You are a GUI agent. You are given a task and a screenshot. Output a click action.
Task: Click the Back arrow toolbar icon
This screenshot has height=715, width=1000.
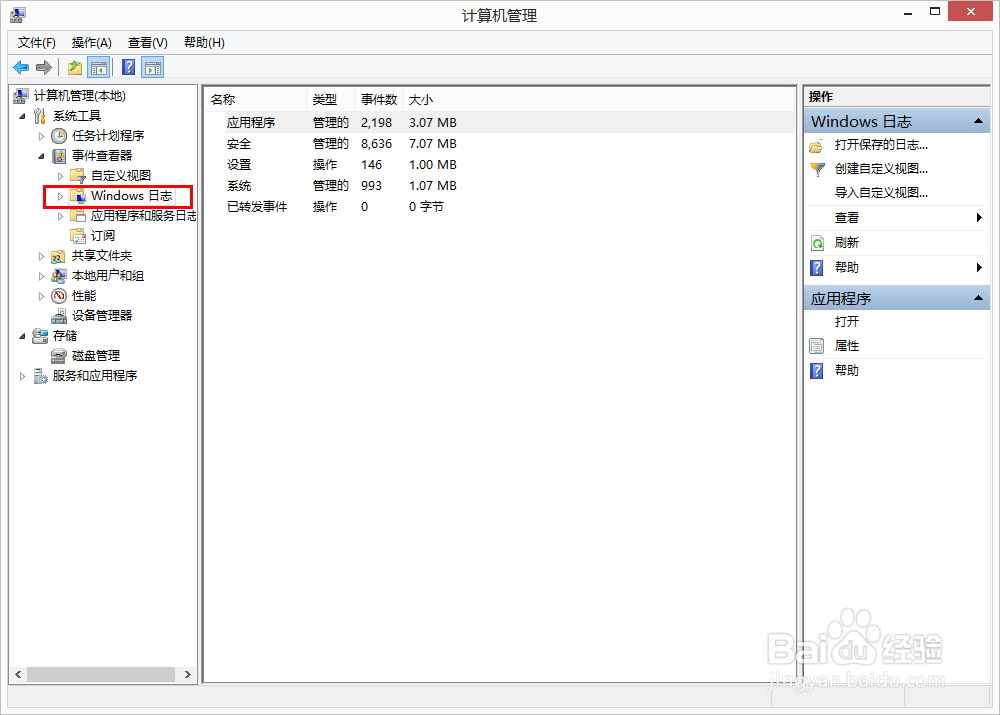click(21, 67)
